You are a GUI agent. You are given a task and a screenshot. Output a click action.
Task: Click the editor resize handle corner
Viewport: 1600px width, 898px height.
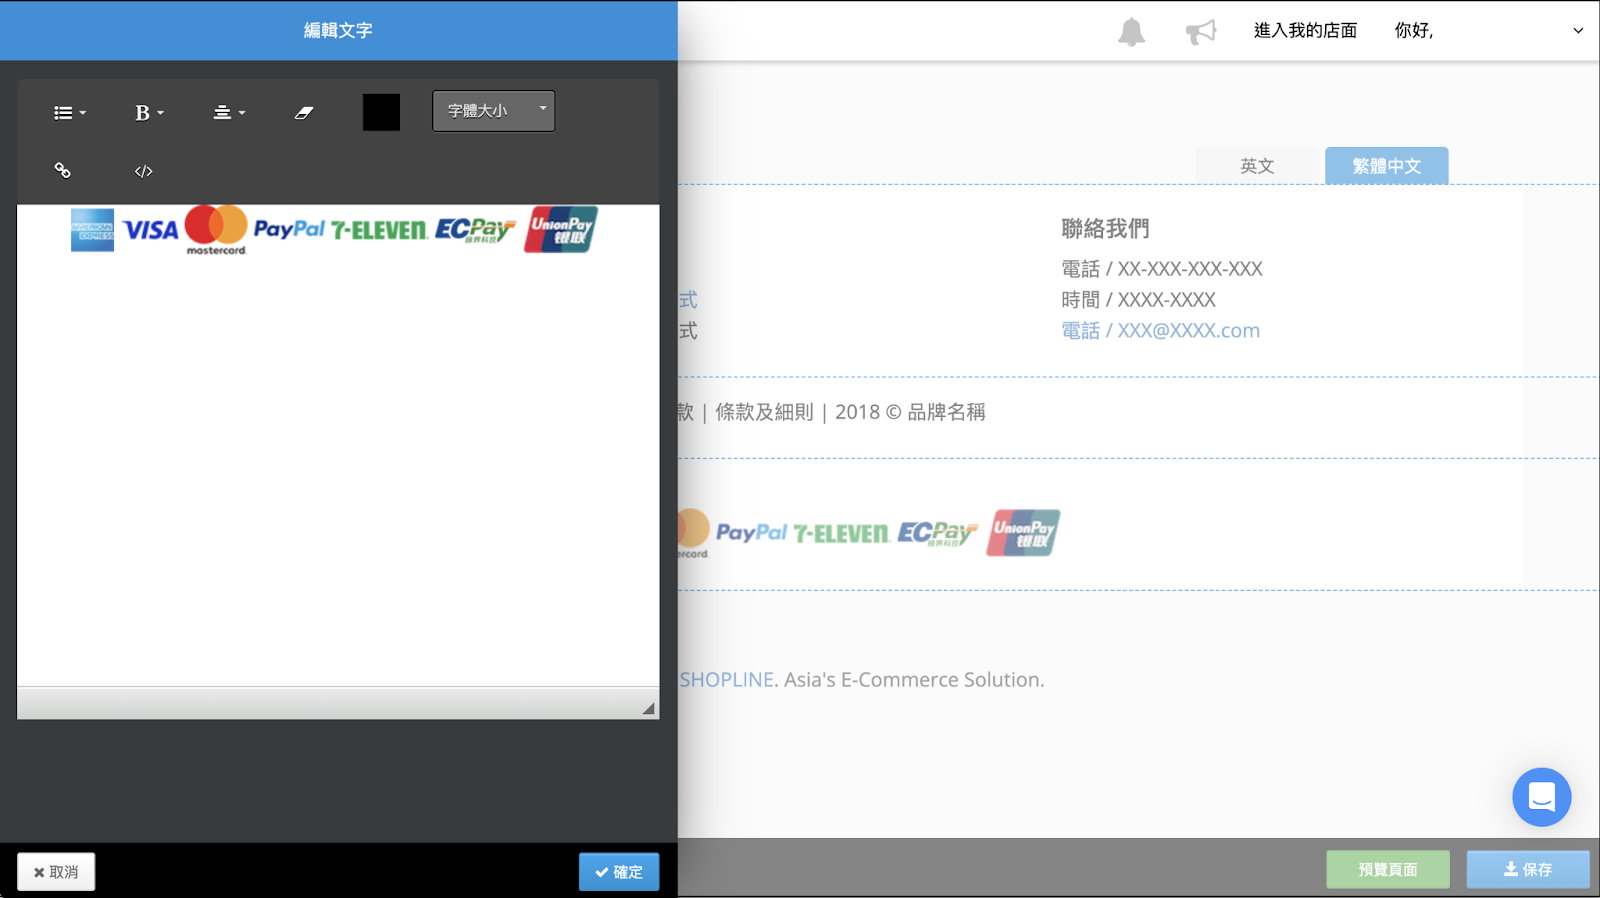pos(648,708)
